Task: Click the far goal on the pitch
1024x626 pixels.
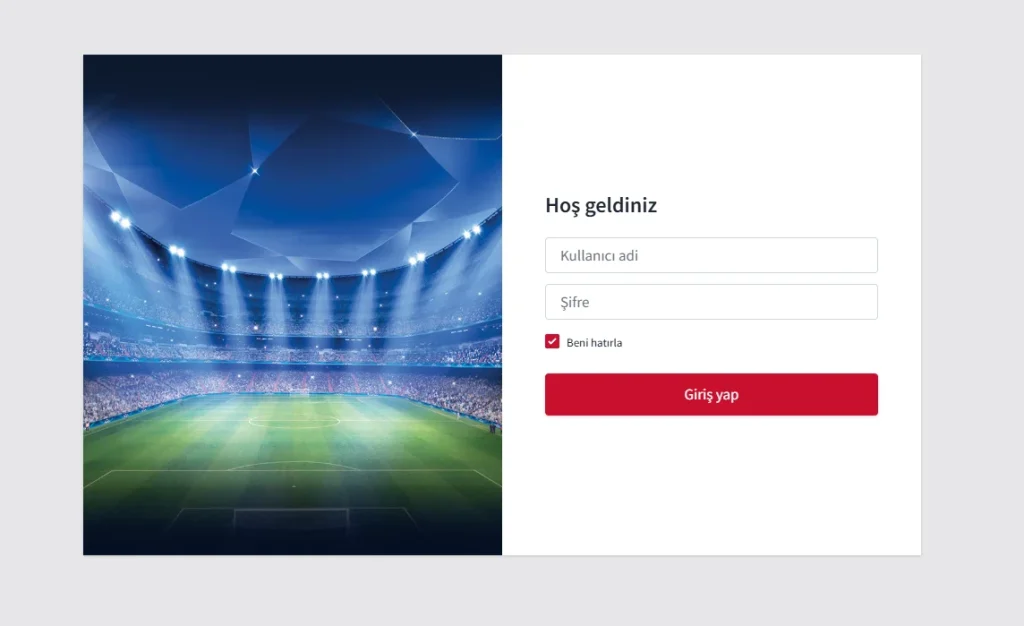Action: click(x=299, y=394)
